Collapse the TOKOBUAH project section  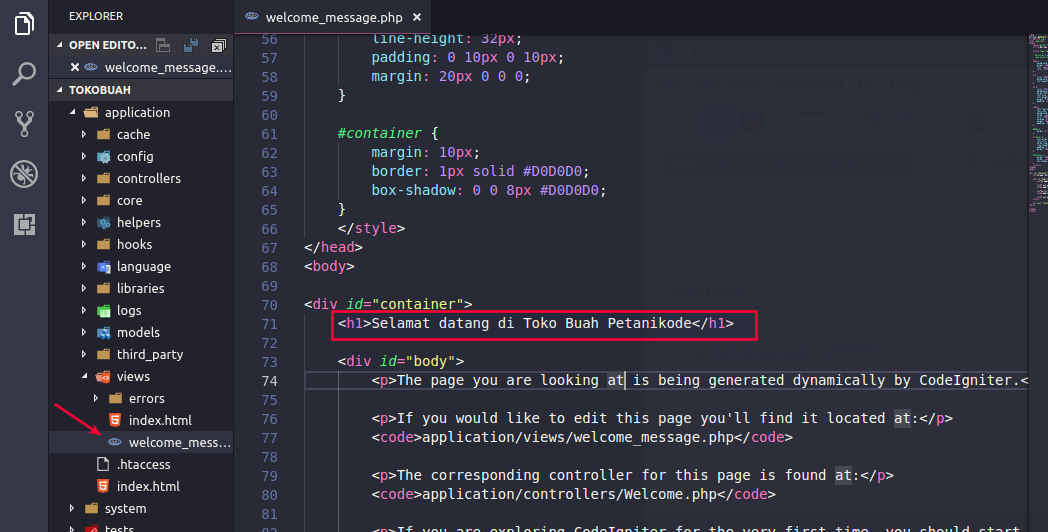[60, 90]
